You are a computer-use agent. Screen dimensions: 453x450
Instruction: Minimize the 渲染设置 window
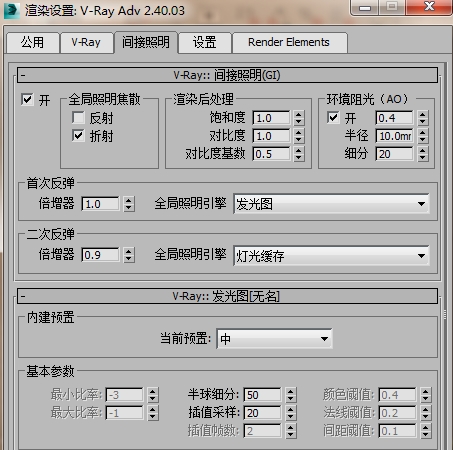(x=365, y=7)
